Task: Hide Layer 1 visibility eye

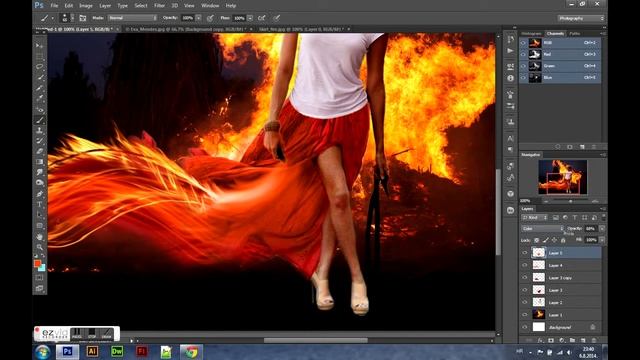Action: click(x=524, y=315)
